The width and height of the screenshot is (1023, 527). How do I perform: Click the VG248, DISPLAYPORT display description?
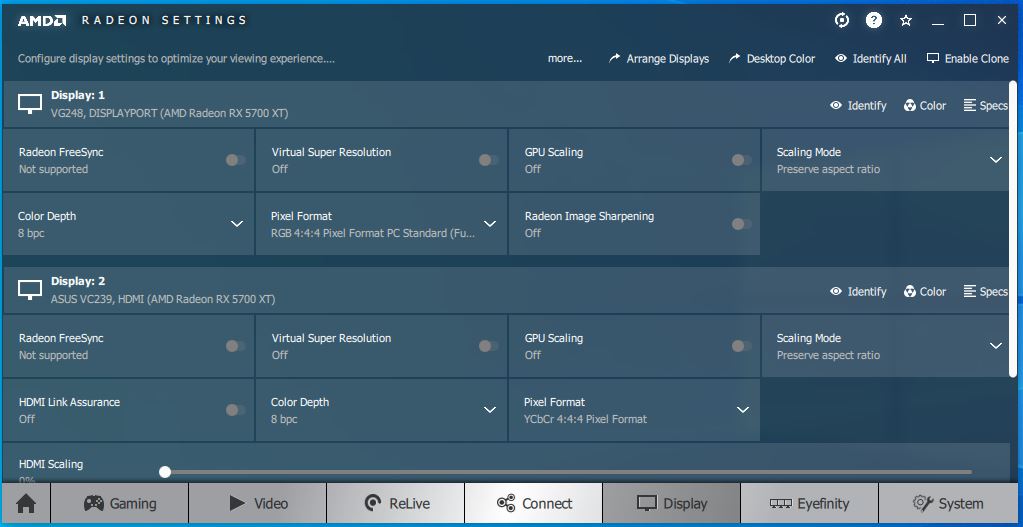(x=170, y=113)
